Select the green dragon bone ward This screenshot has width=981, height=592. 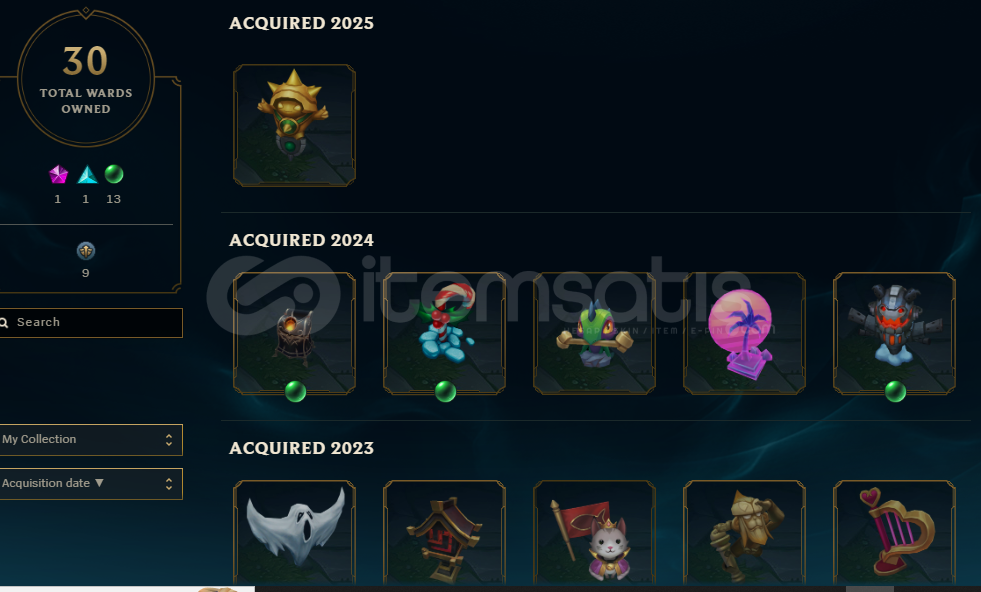click(594, 333)
